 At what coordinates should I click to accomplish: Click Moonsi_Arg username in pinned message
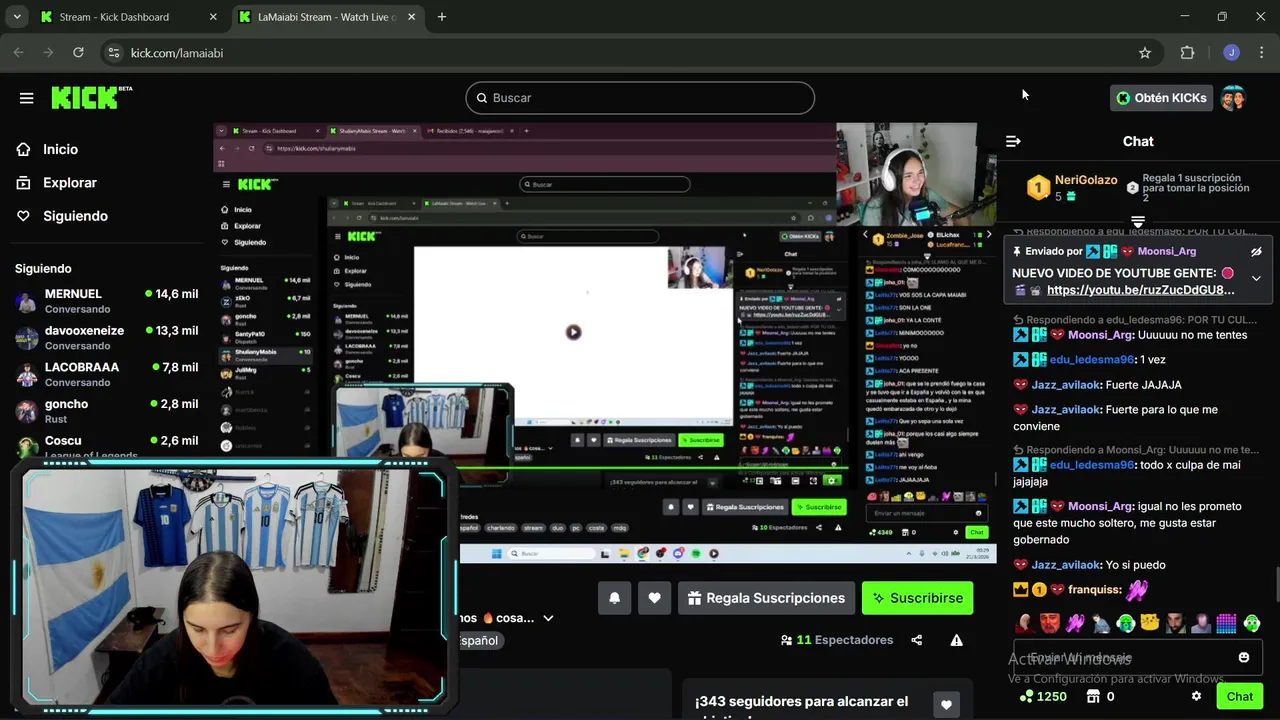pos(1167,251)
